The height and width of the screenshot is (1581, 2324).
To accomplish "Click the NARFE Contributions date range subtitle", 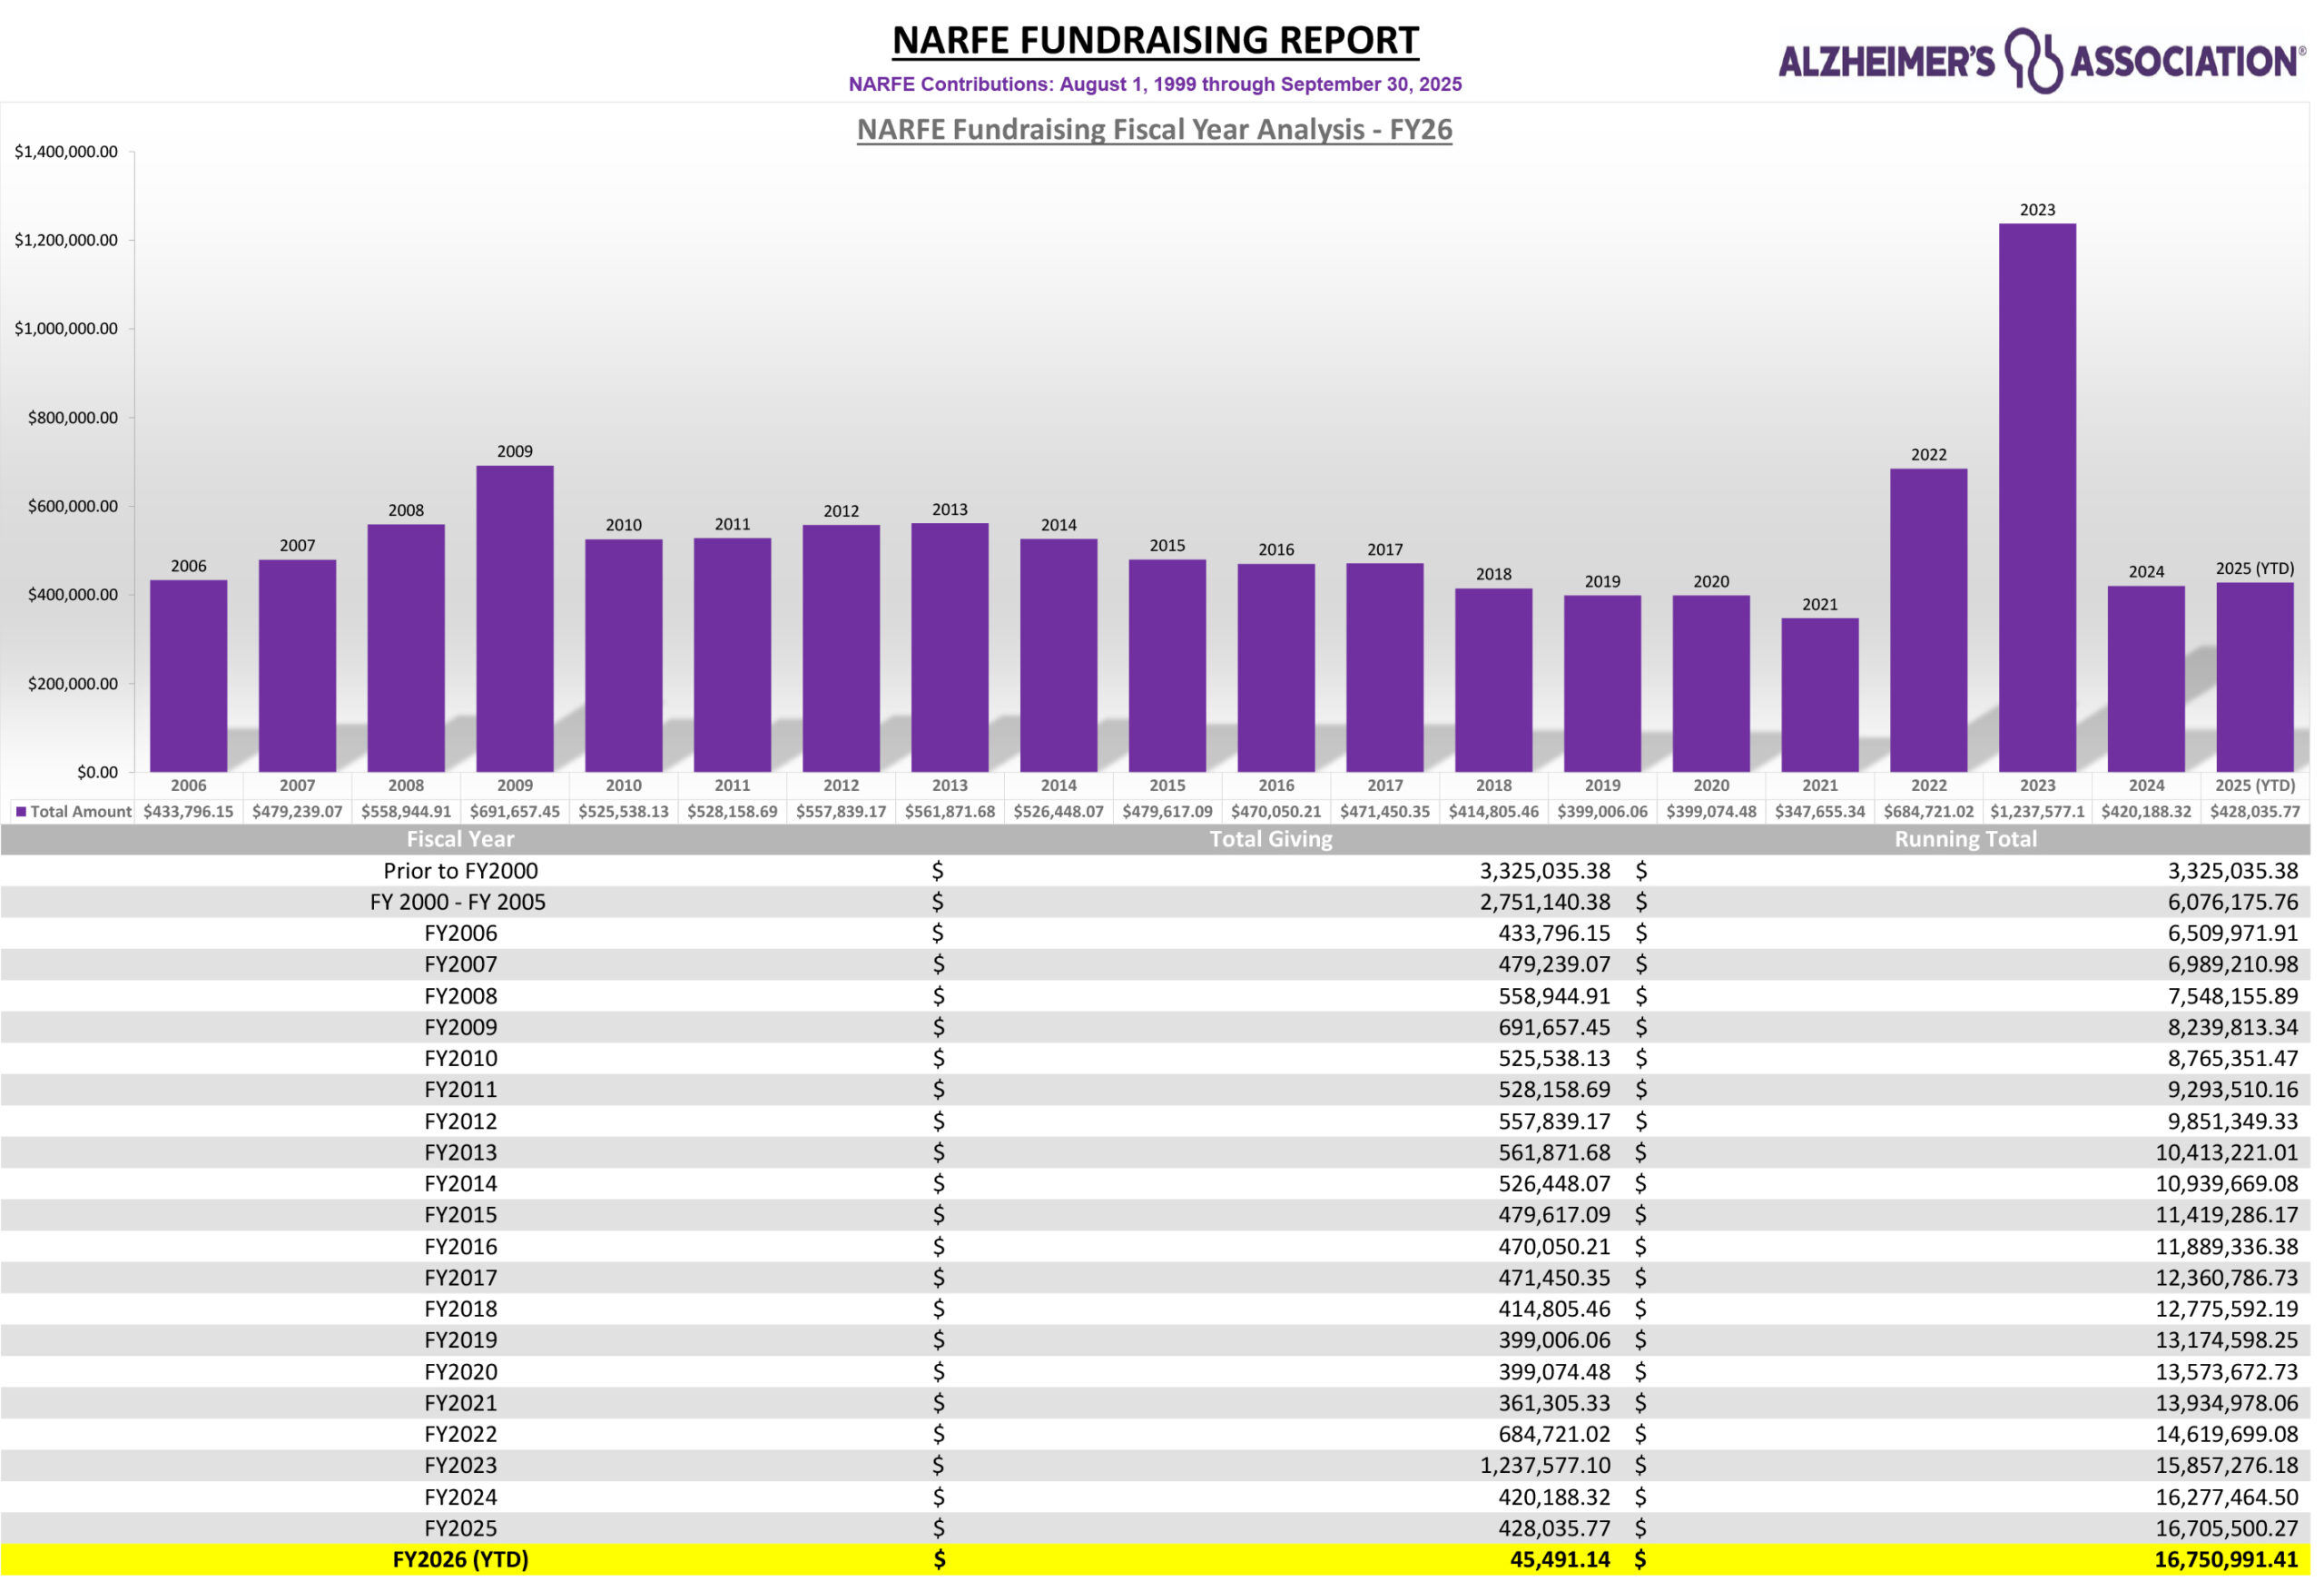I will 1154,84.
